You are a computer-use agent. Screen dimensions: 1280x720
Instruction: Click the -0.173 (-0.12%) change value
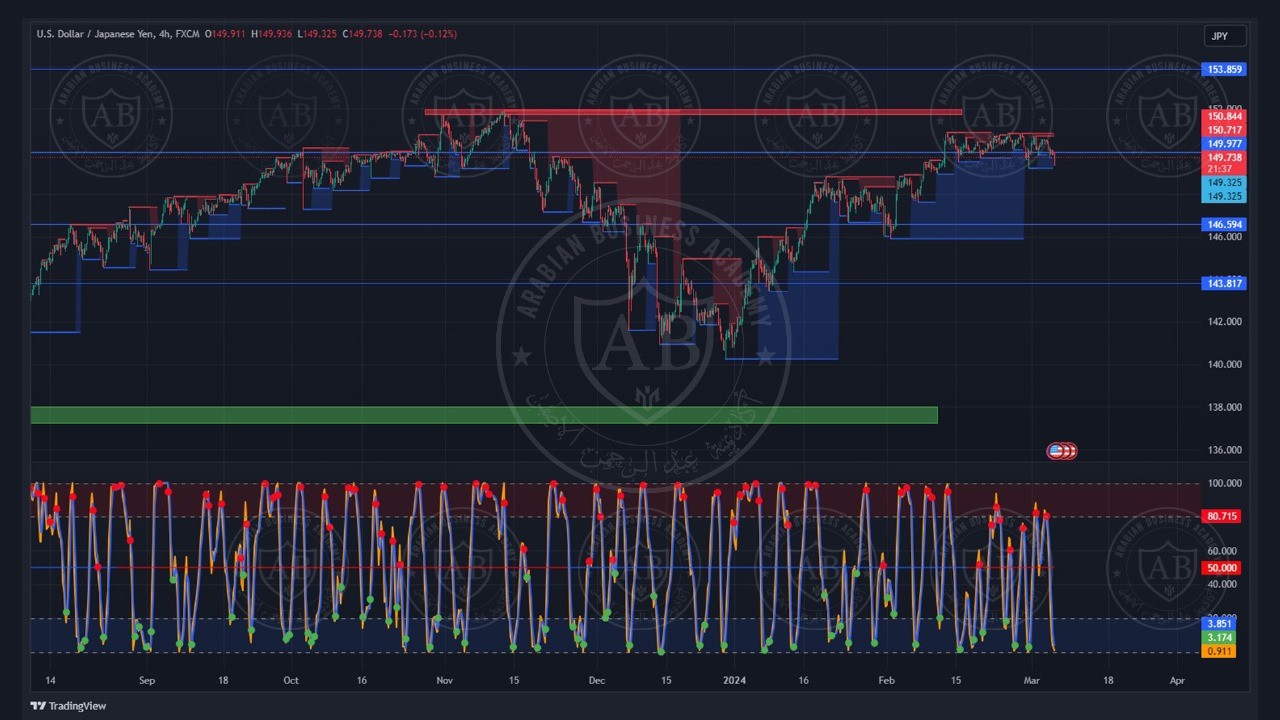click(x=422, y=34)
